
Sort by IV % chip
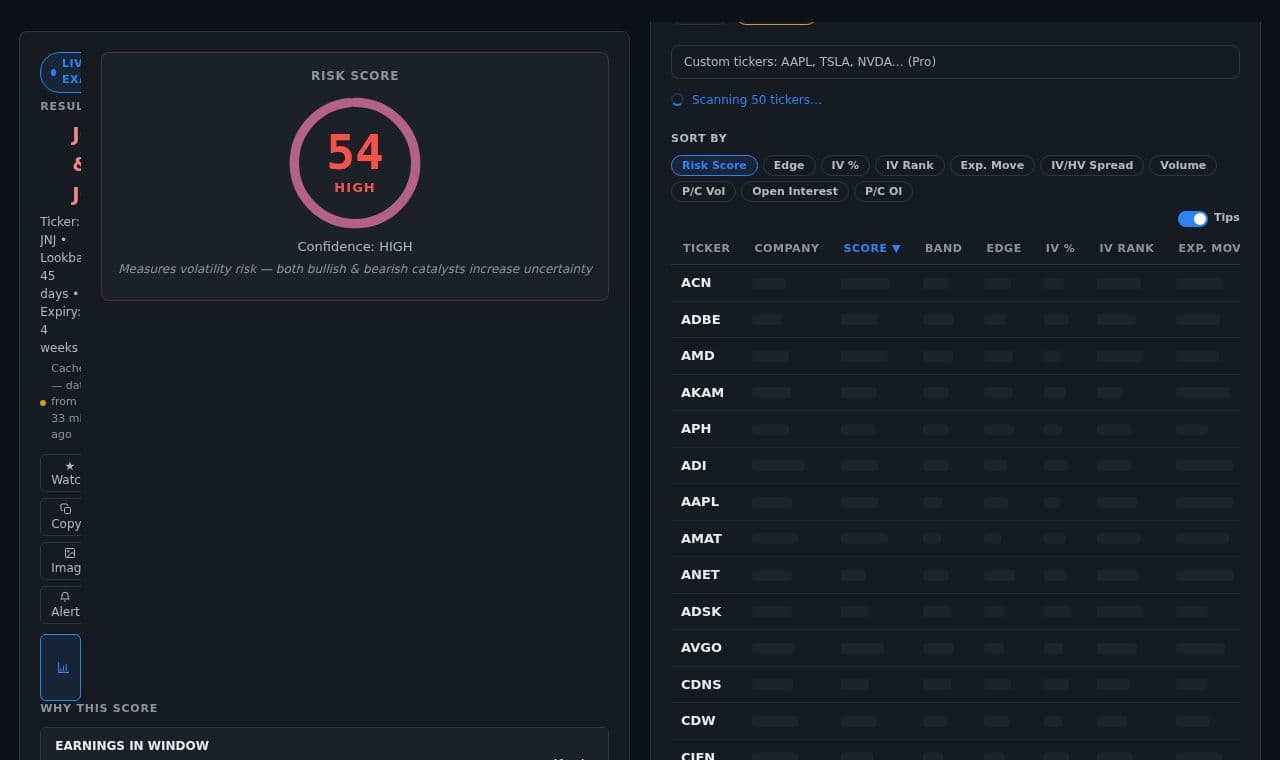pyautogui.click(x=845, y=165)
